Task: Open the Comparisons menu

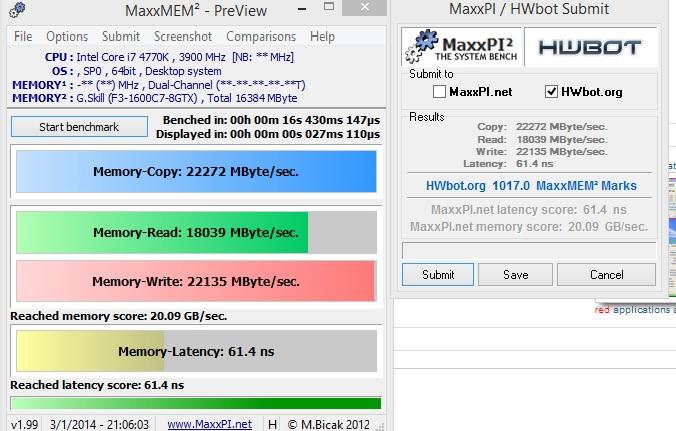Action: coord(261,37)
